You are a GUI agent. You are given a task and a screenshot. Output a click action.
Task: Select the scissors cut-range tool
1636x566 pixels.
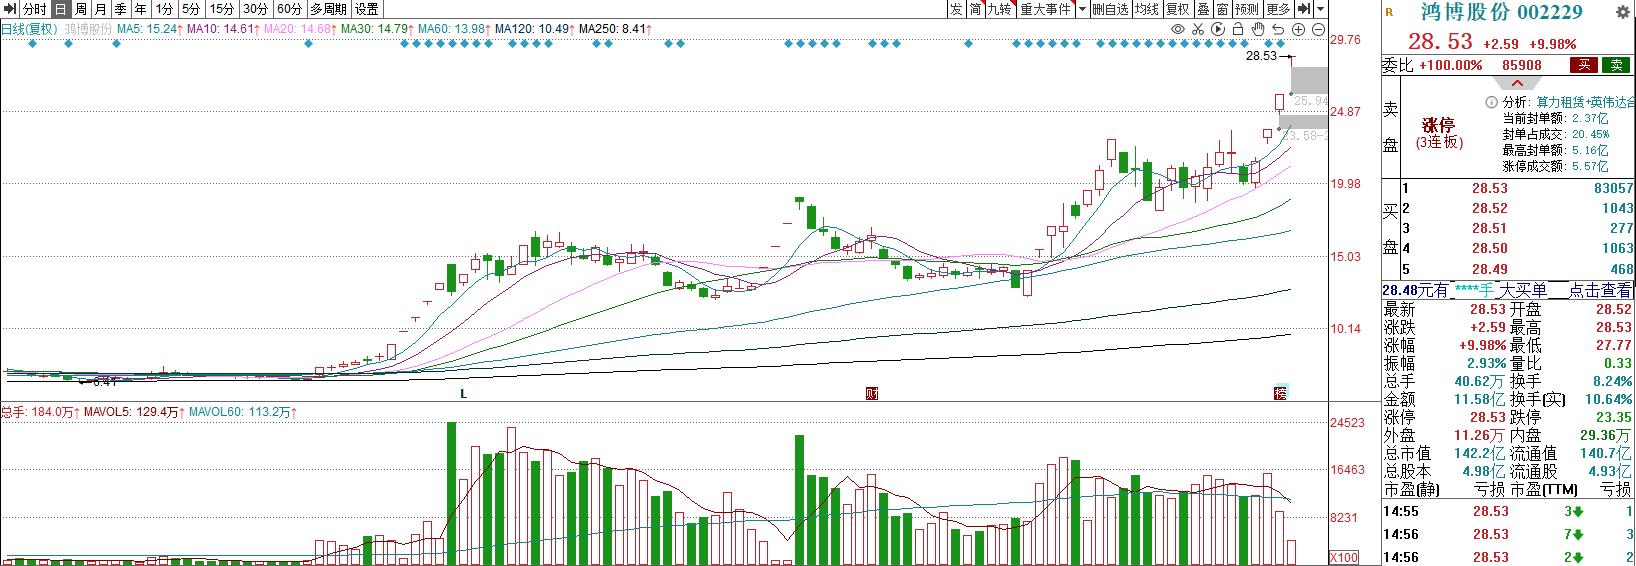pyautogui.click(x=1198, y=30)
